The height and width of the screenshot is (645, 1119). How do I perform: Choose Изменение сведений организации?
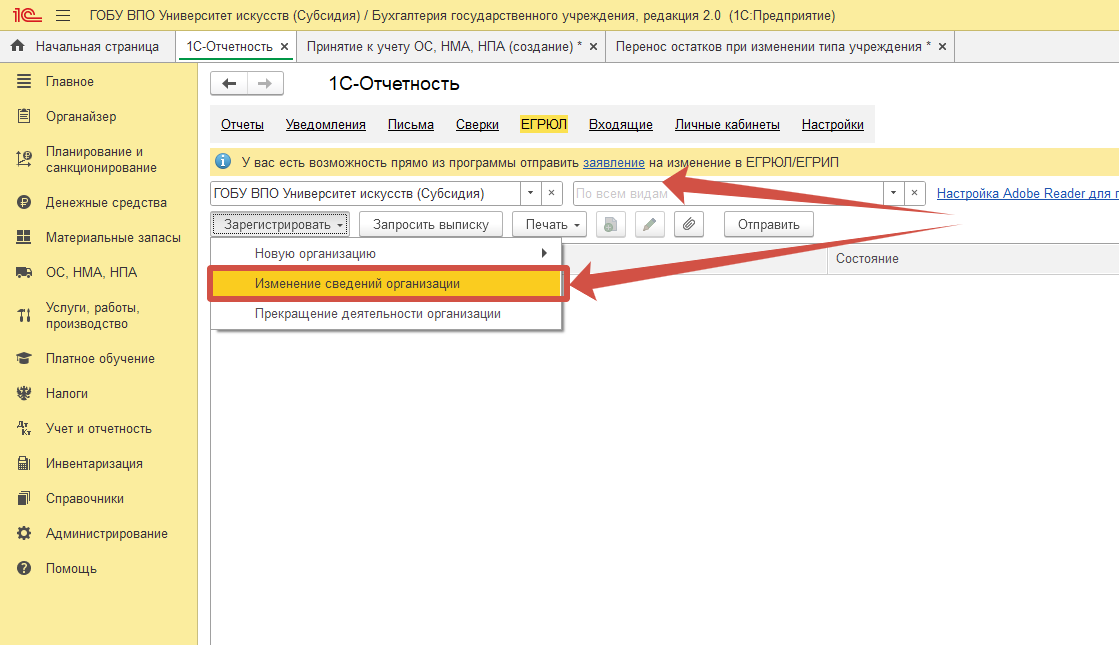tap(386, 284)
